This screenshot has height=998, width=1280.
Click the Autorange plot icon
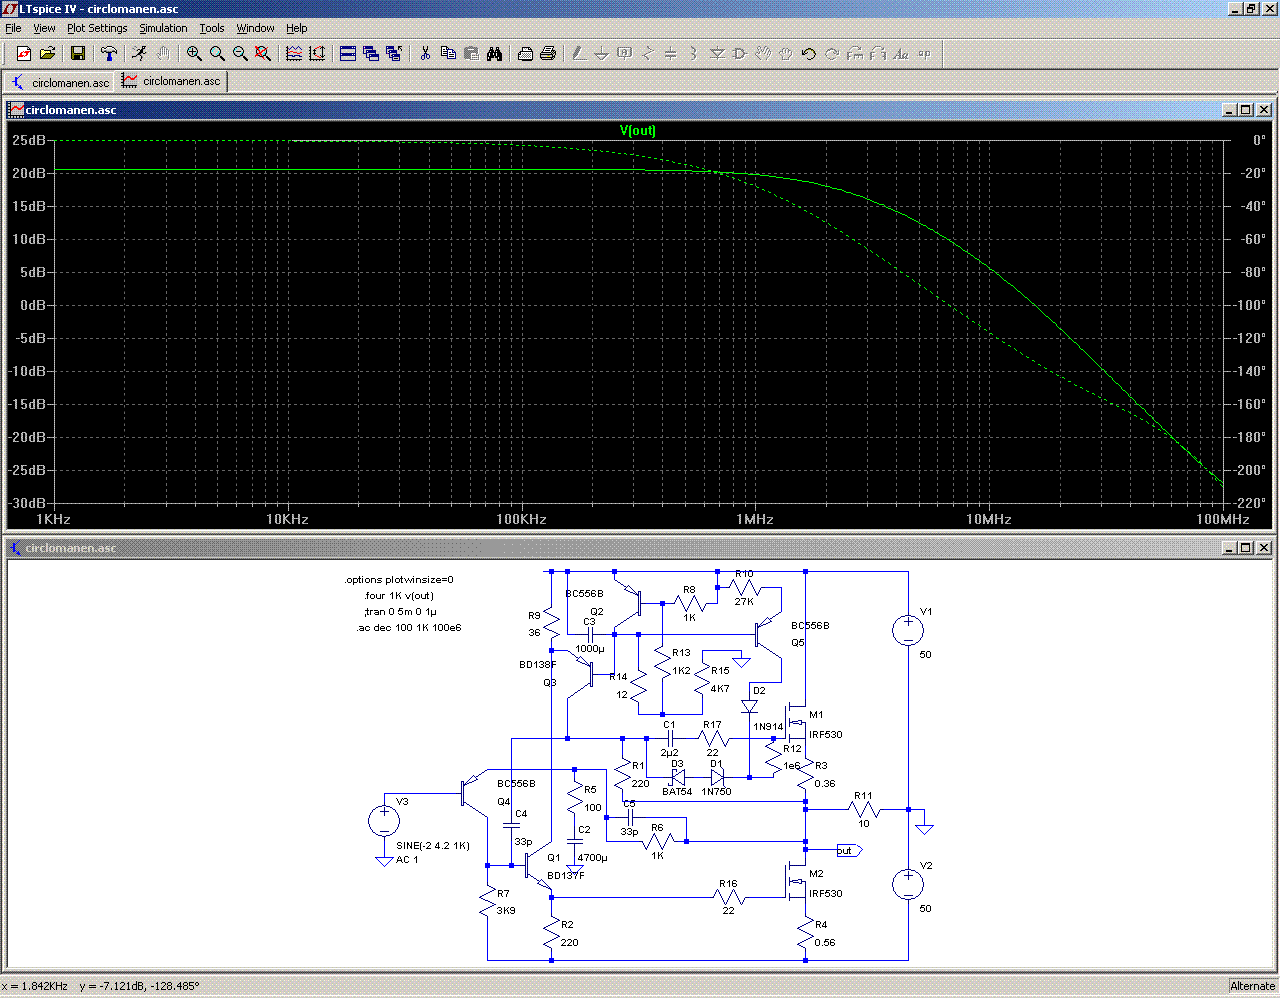coord(317,54)
